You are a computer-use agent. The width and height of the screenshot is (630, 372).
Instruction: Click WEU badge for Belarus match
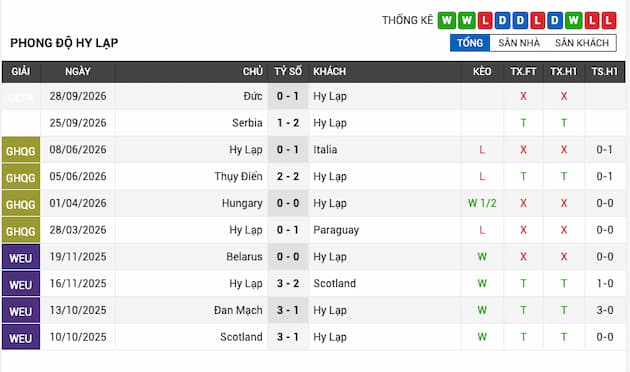point(20,258)
